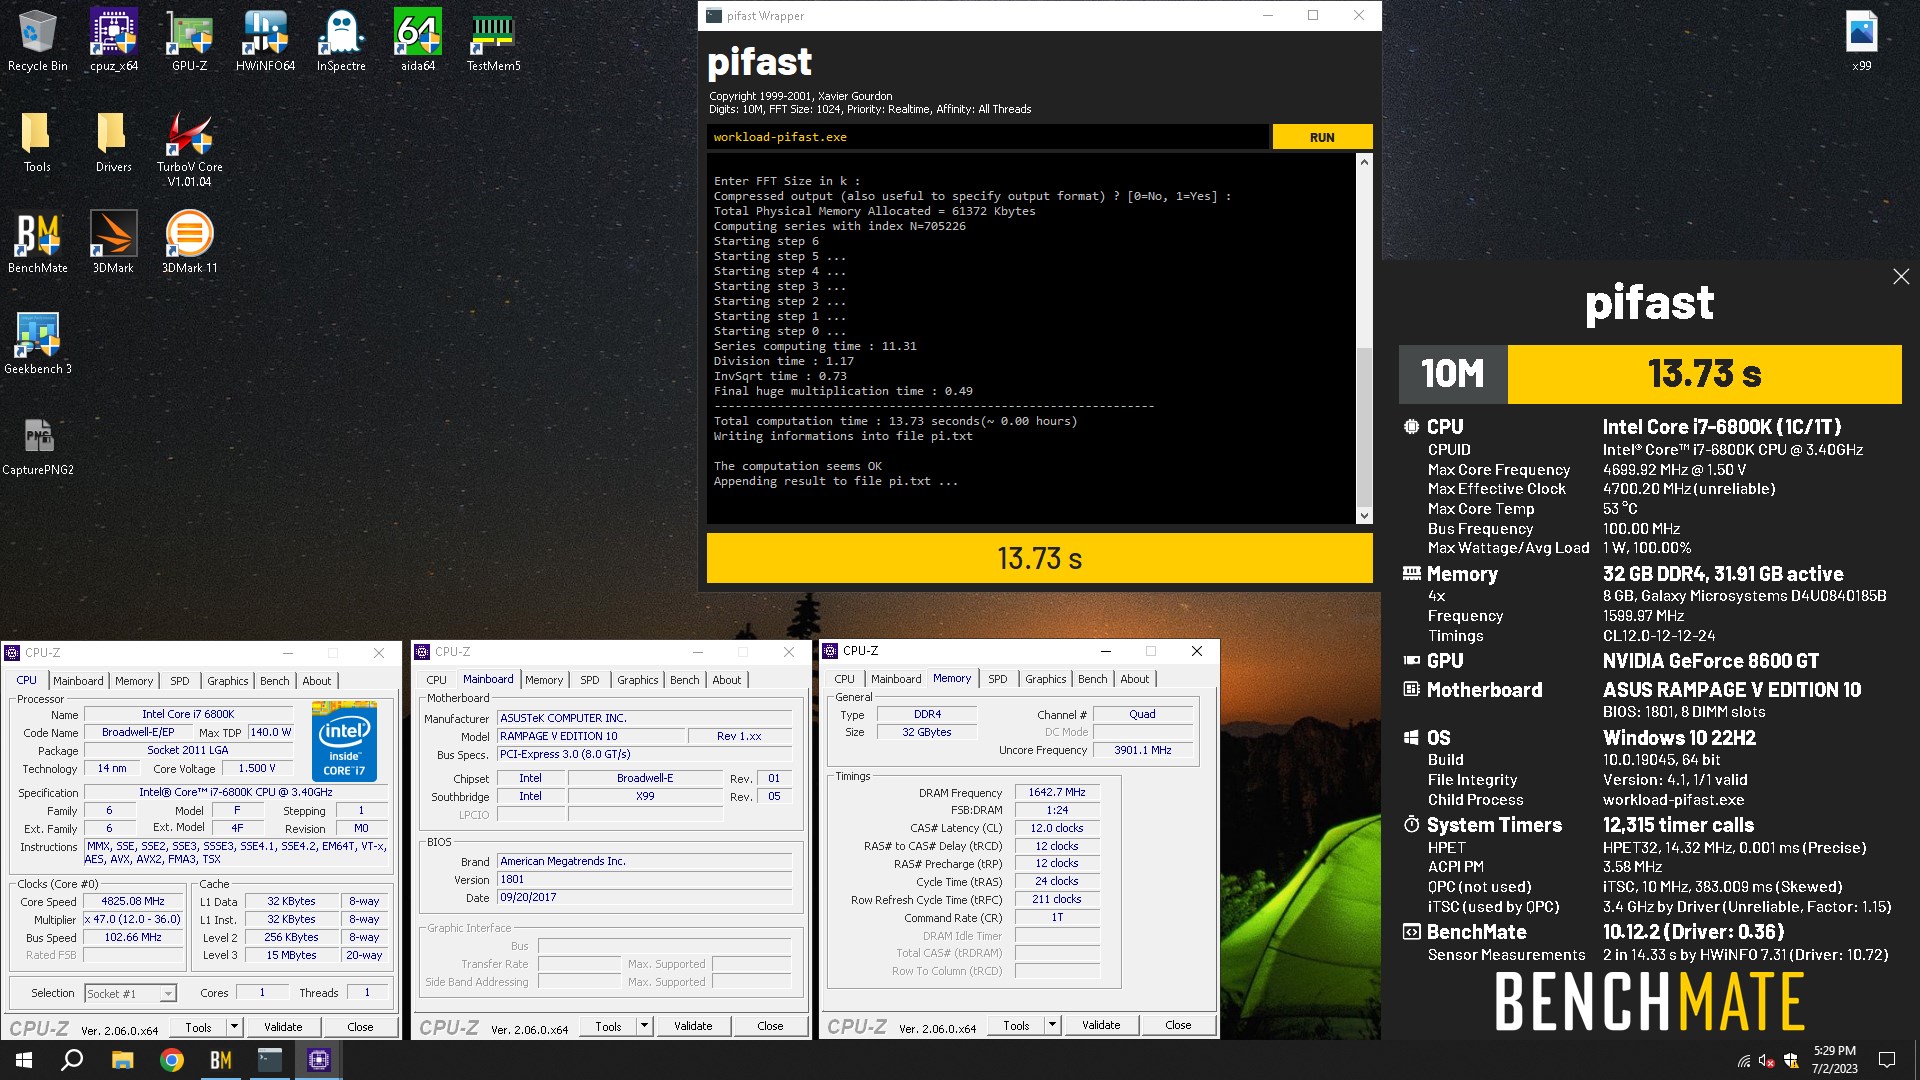Click Close button in right CPU-Z window
The image size is (1920, 1080).
(x=1178, y=1025)
